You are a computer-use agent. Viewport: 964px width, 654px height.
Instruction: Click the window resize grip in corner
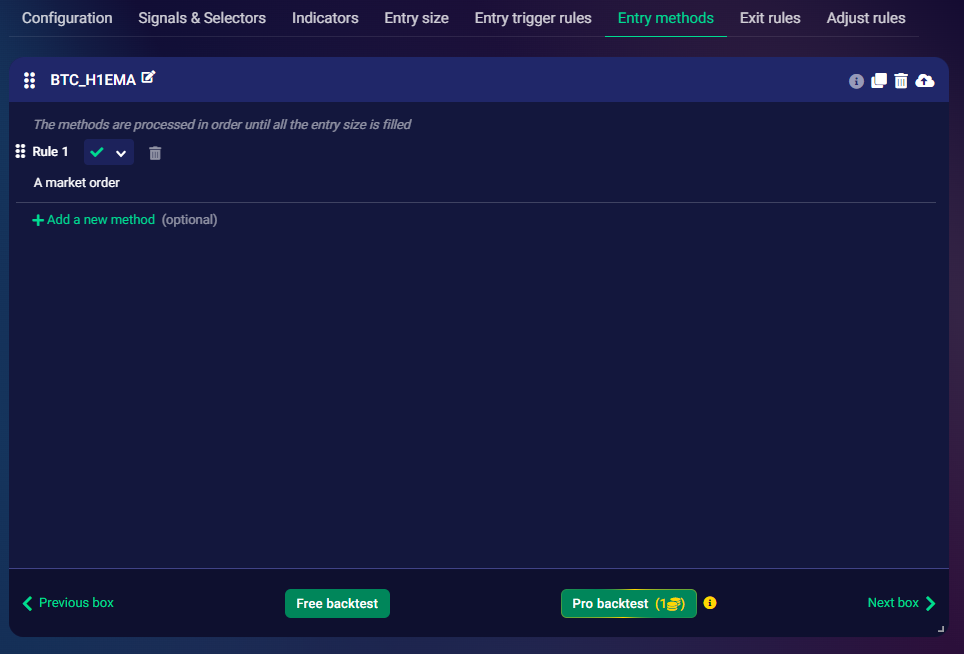click(941, 628)
